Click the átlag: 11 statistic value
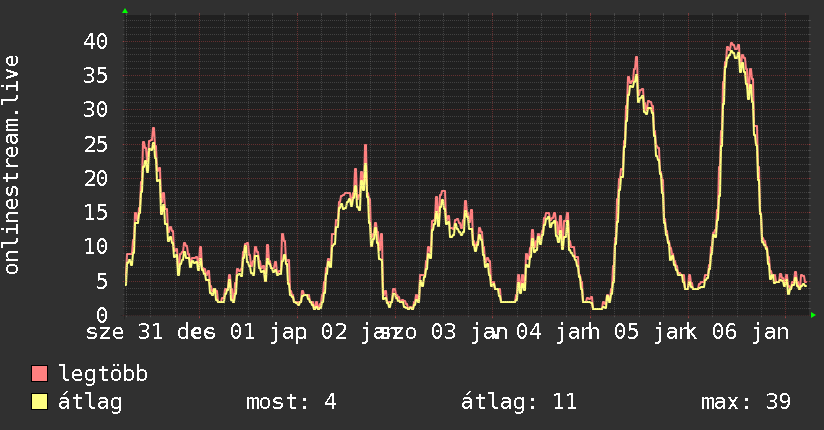Viewport: 824px width, 430px height. 519,402
